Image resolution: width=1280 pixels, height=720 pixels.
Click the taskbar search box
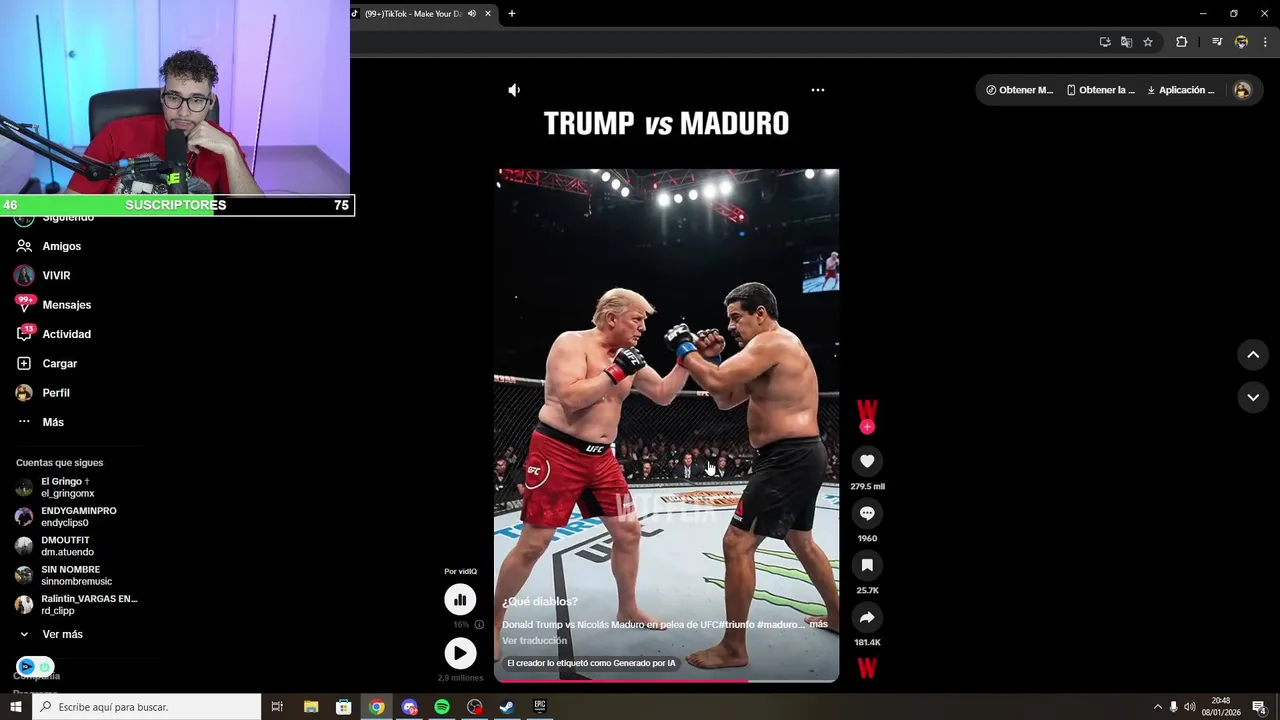[146, 707]
